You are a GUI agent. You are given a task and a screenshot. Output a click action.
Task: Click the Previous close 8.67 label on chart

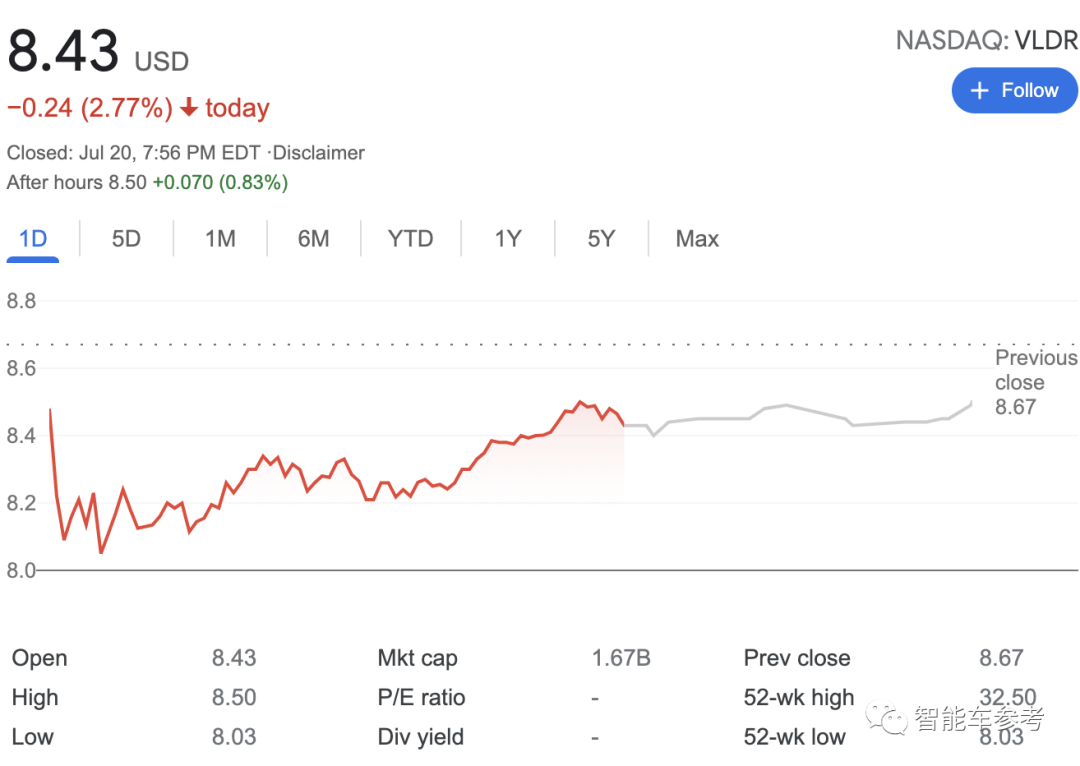tap(1035, 382)
